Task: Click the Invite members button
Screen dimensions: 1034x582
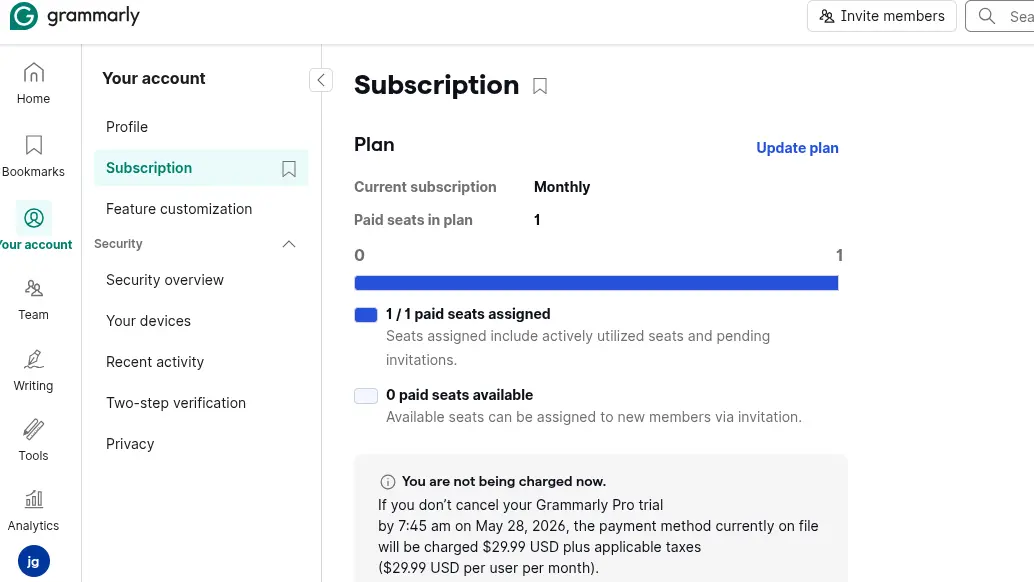Action: pyautogui.click(x=882, y=16)
